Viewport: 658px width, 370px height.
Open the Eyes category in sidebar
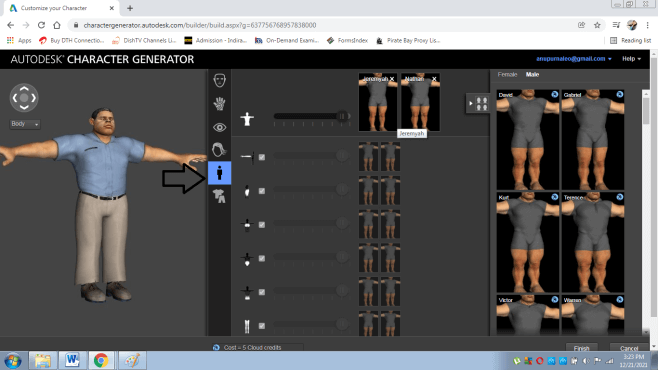pos(219,127)
